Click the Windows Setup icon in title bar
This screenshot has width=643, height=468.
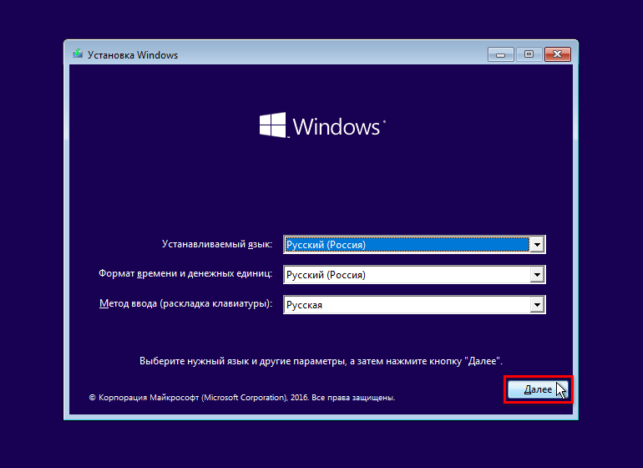[78, 54]
